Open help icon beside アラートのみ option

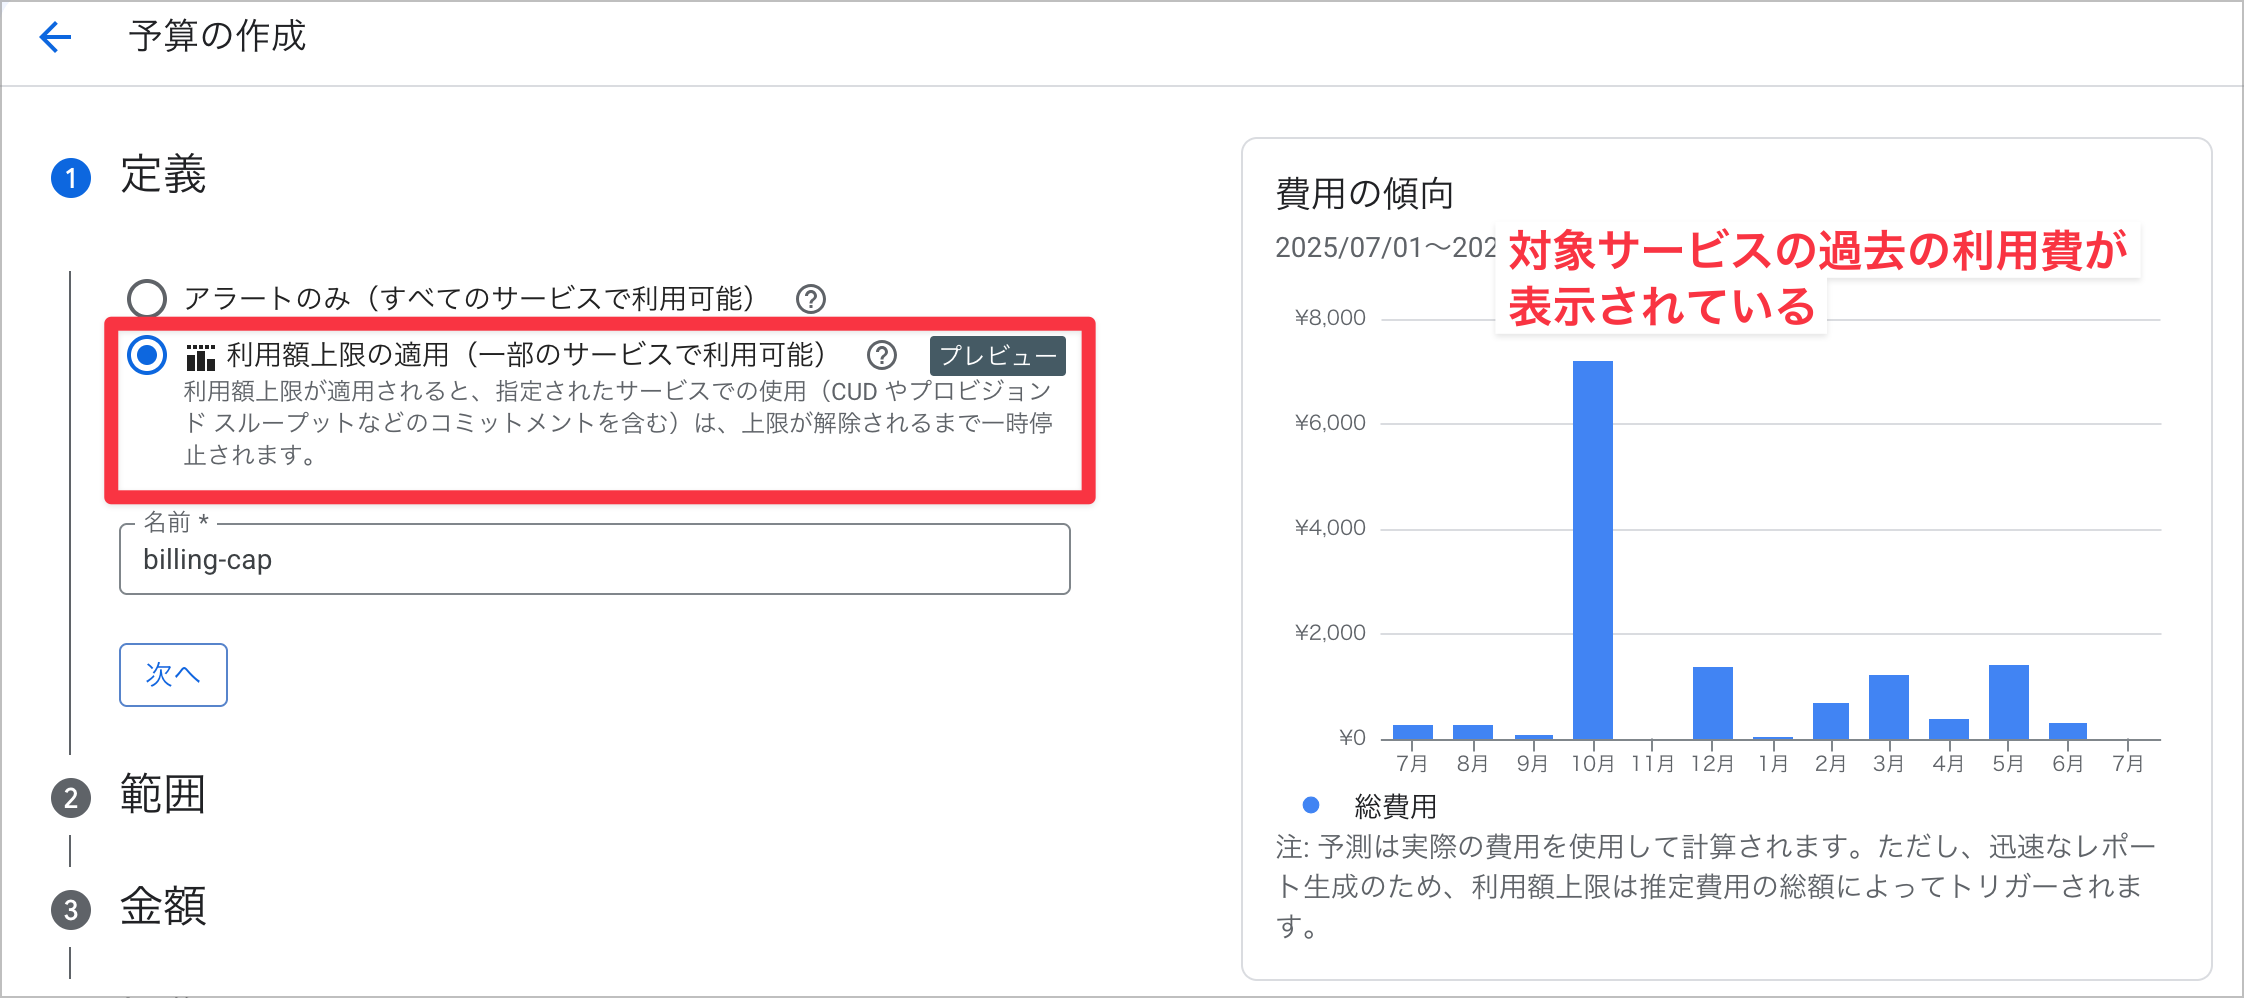(x=810, y=299)
